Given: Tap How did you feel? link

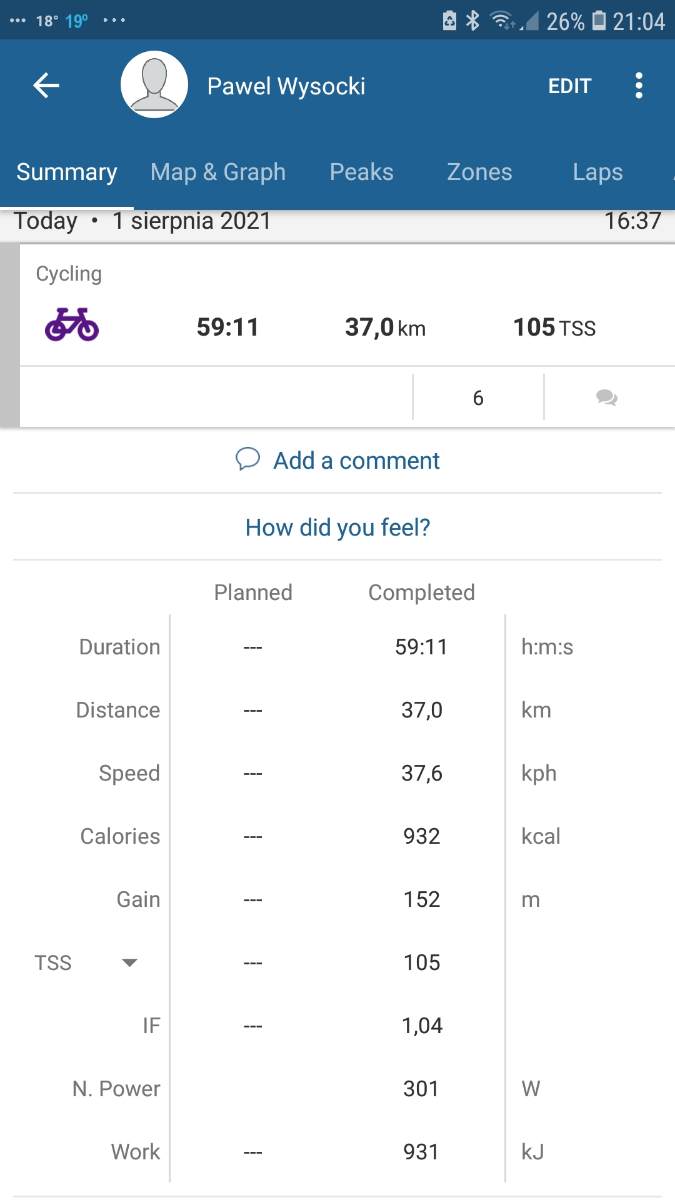Looking at the screenshot, I should pyautogui.click(x=338, y=527).
